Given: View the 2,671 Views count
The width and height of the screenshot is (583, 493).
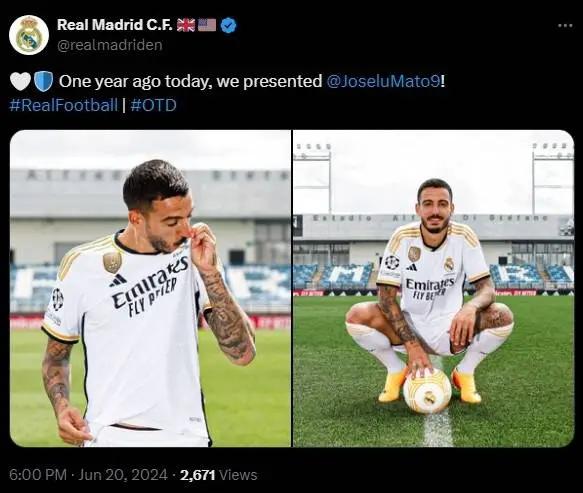Looking at the screenshot, I should [219, 475].
